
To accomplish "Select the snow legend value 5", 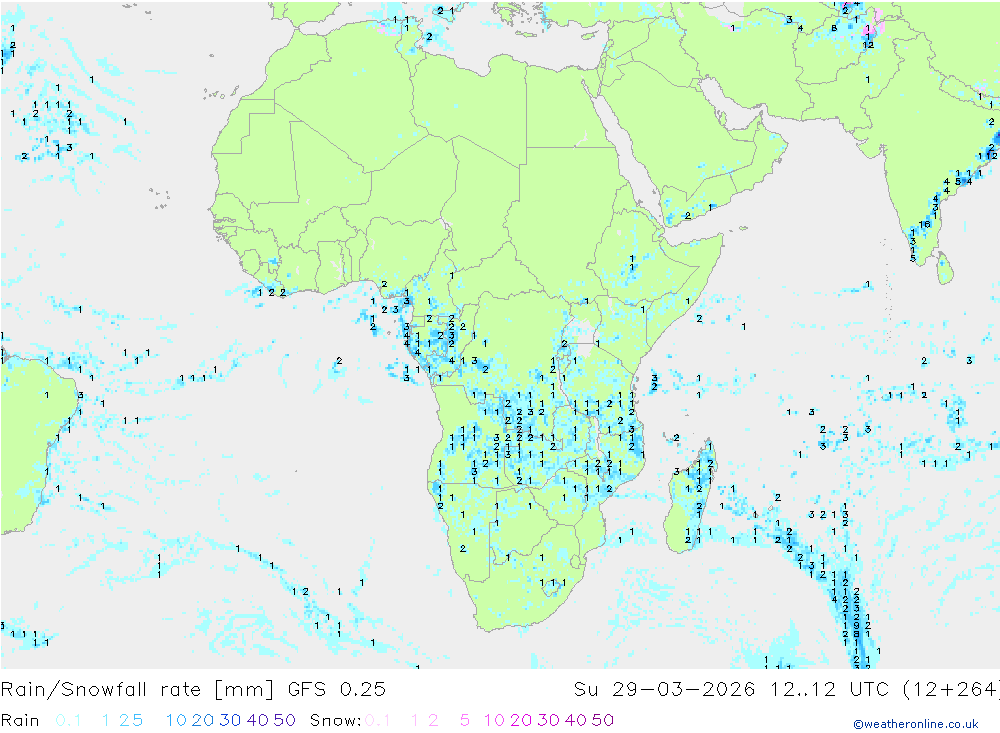I will (x=465, y=720).
